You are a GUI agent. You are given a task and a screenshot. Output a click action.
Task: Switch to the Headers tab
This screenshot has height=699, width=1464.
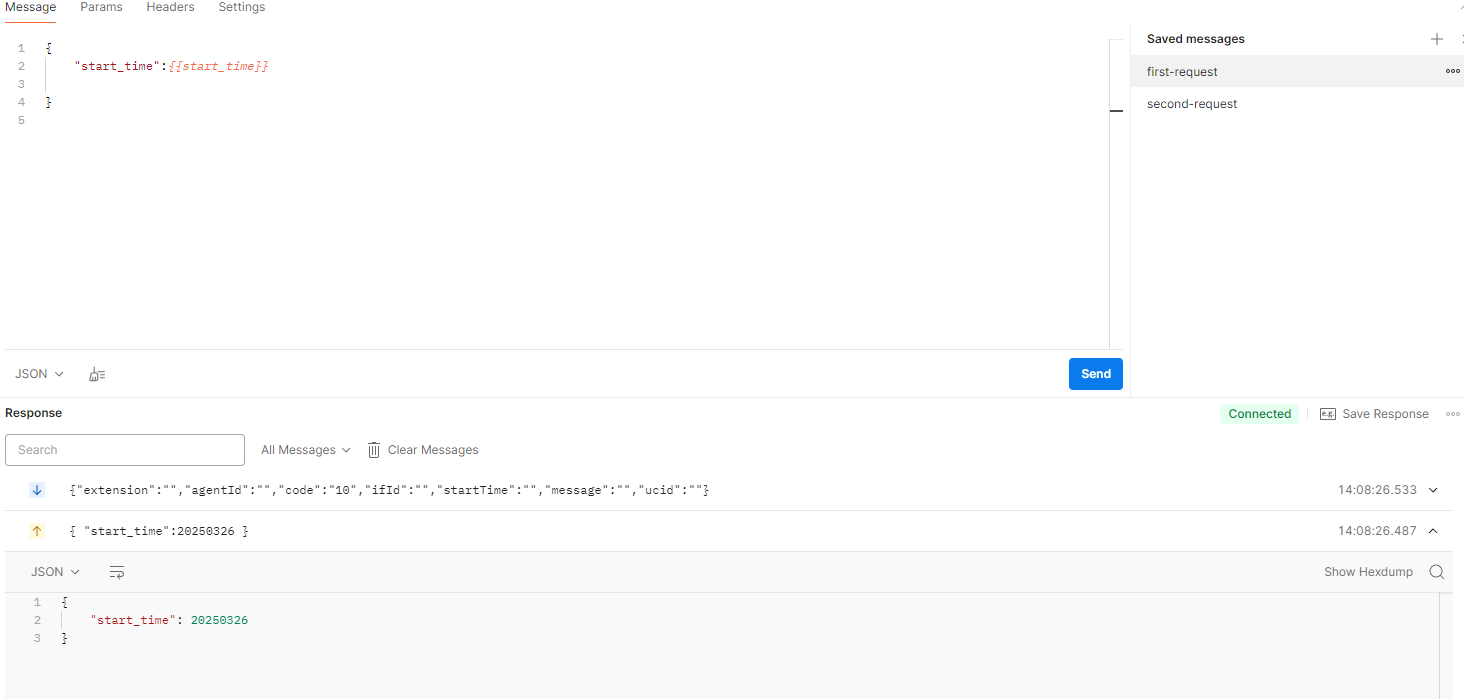[x=170, y=7]
